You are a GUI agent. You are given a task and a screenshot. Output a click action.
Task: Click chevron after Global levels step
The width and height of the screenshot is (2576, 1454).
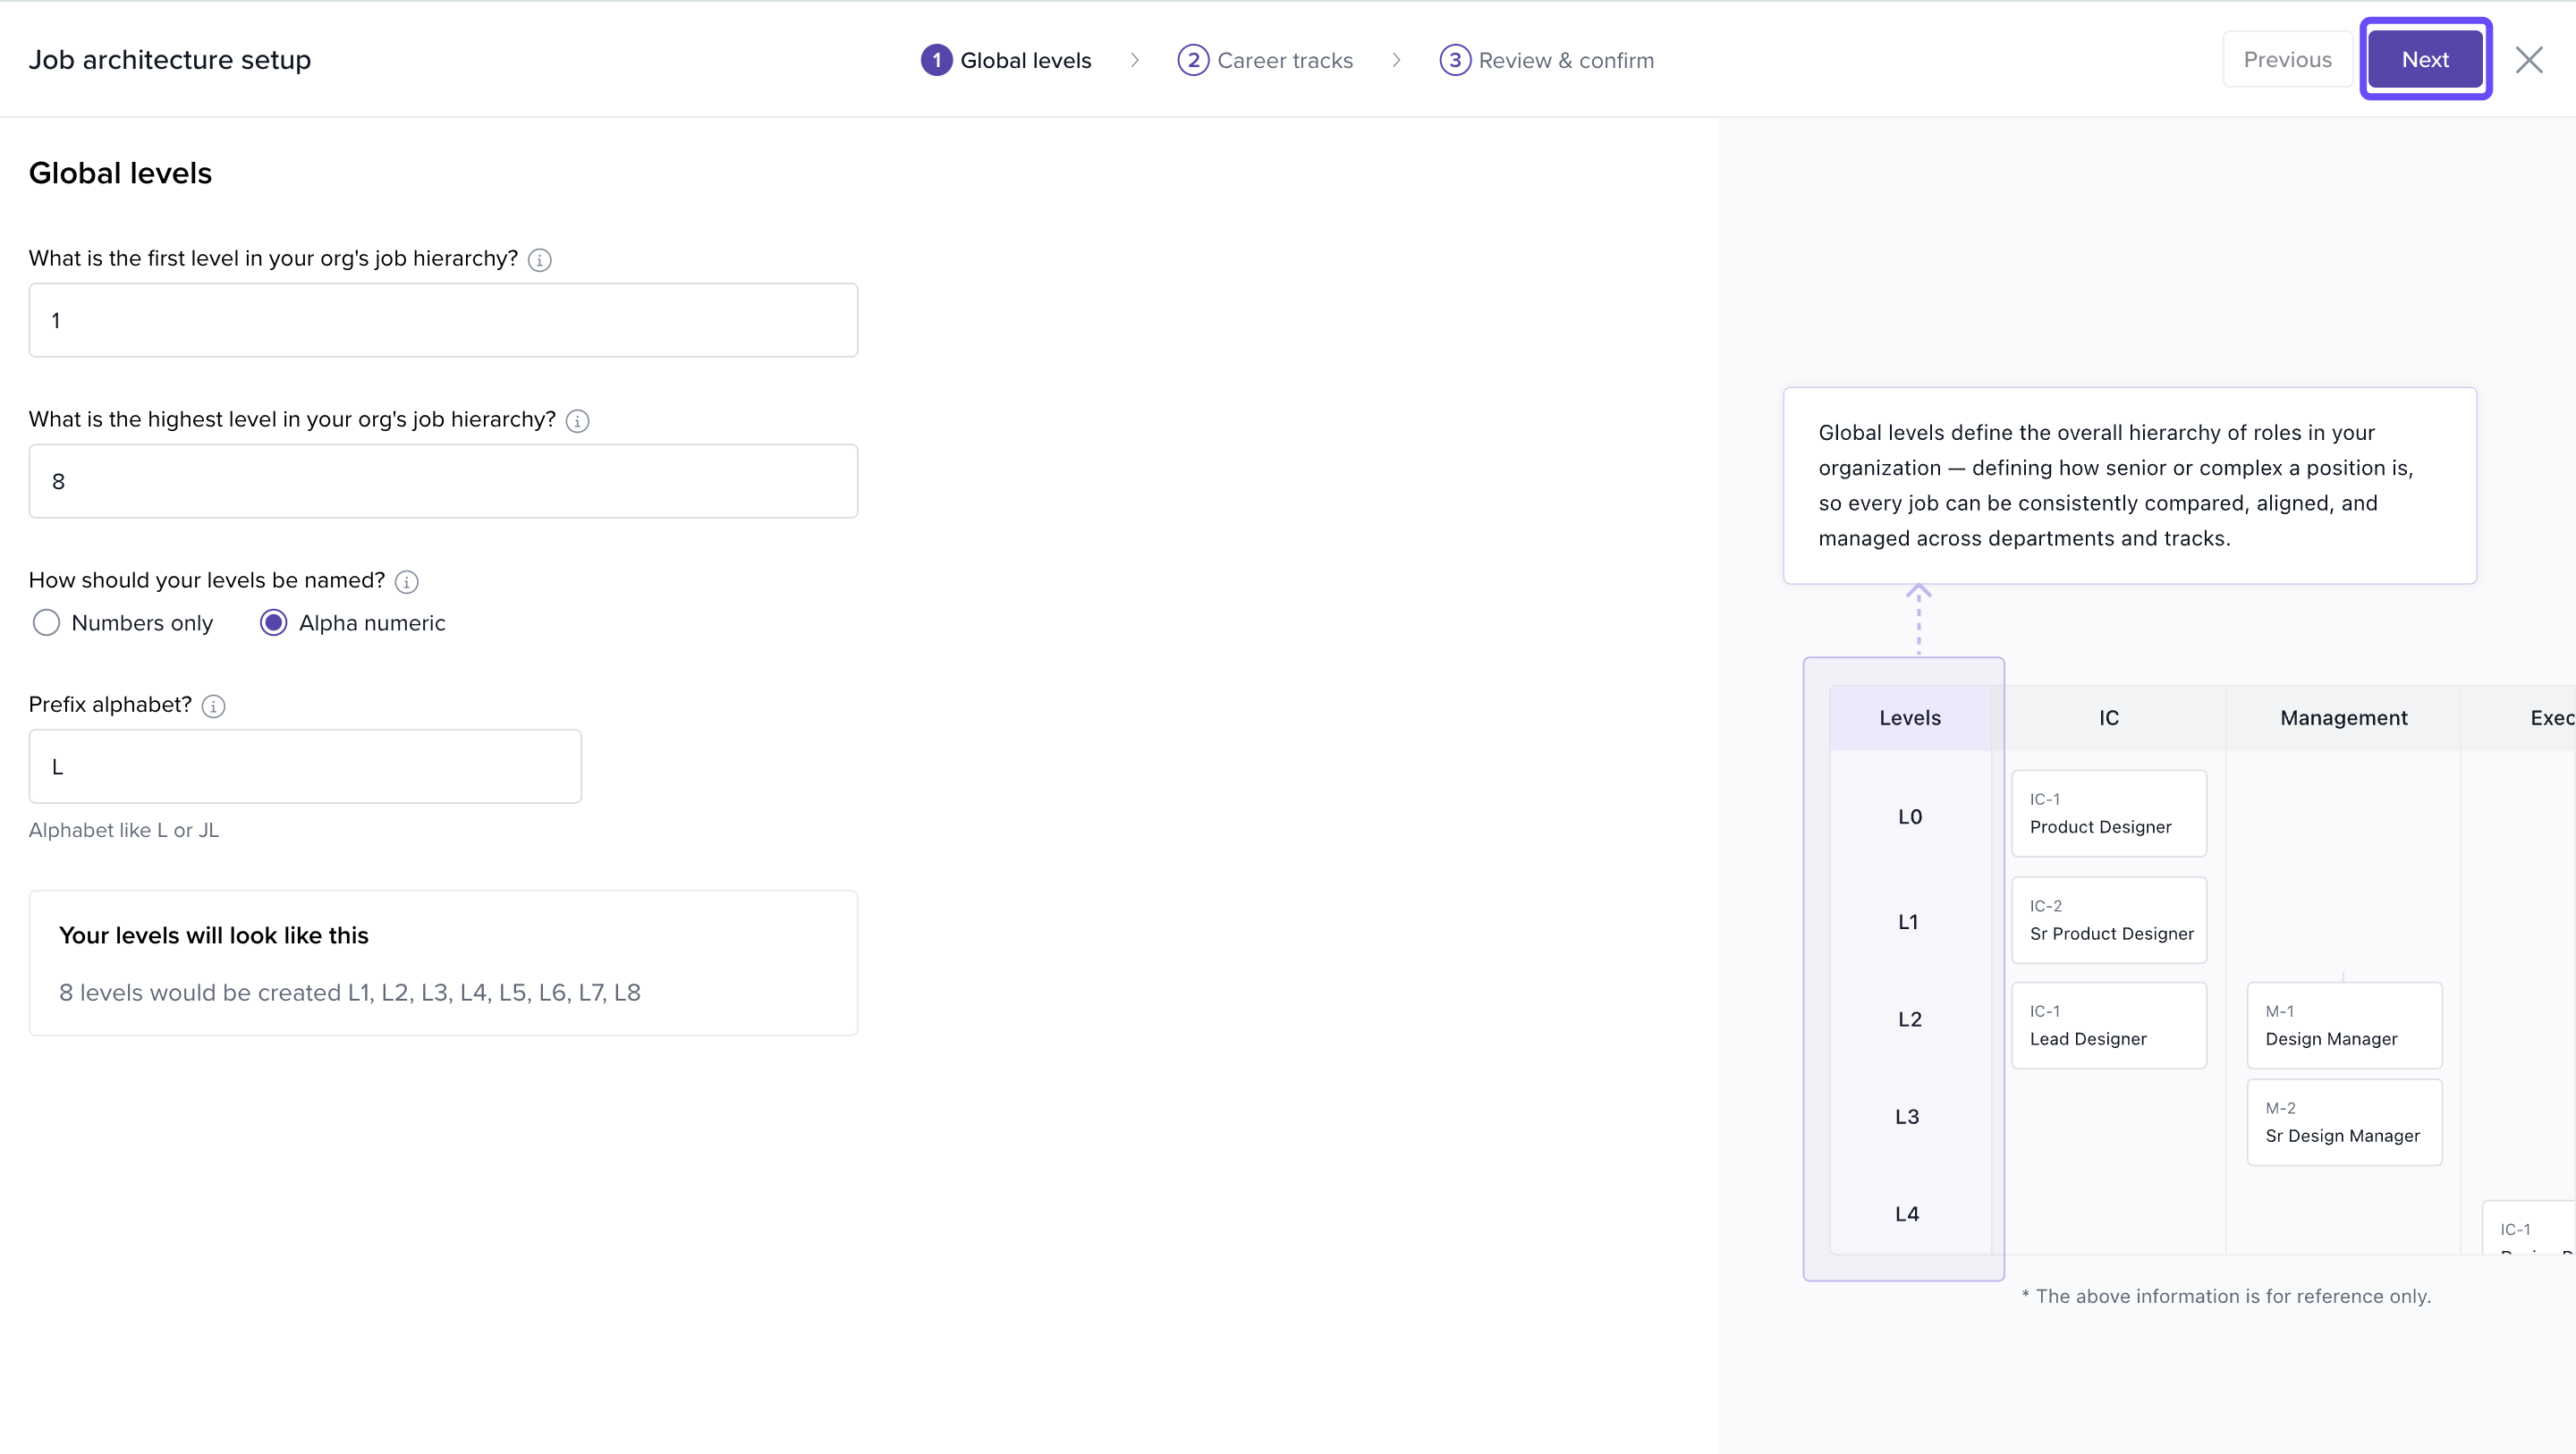pos(1134,60)
